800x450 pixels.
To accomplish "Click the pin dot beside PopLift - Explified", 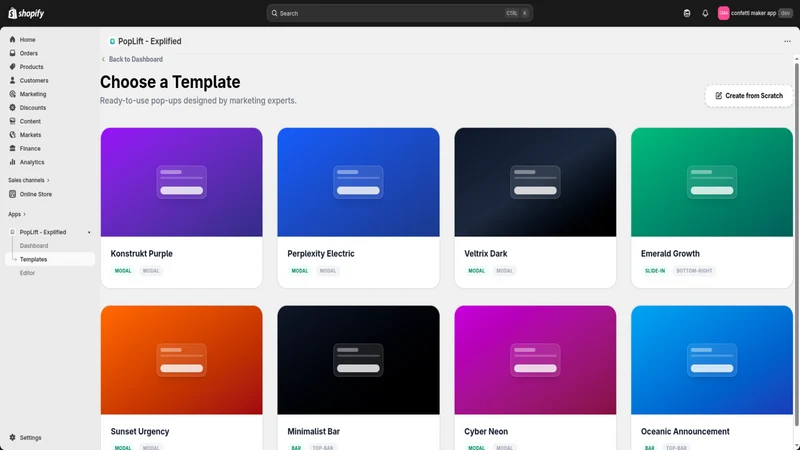I will coord(89,232).
